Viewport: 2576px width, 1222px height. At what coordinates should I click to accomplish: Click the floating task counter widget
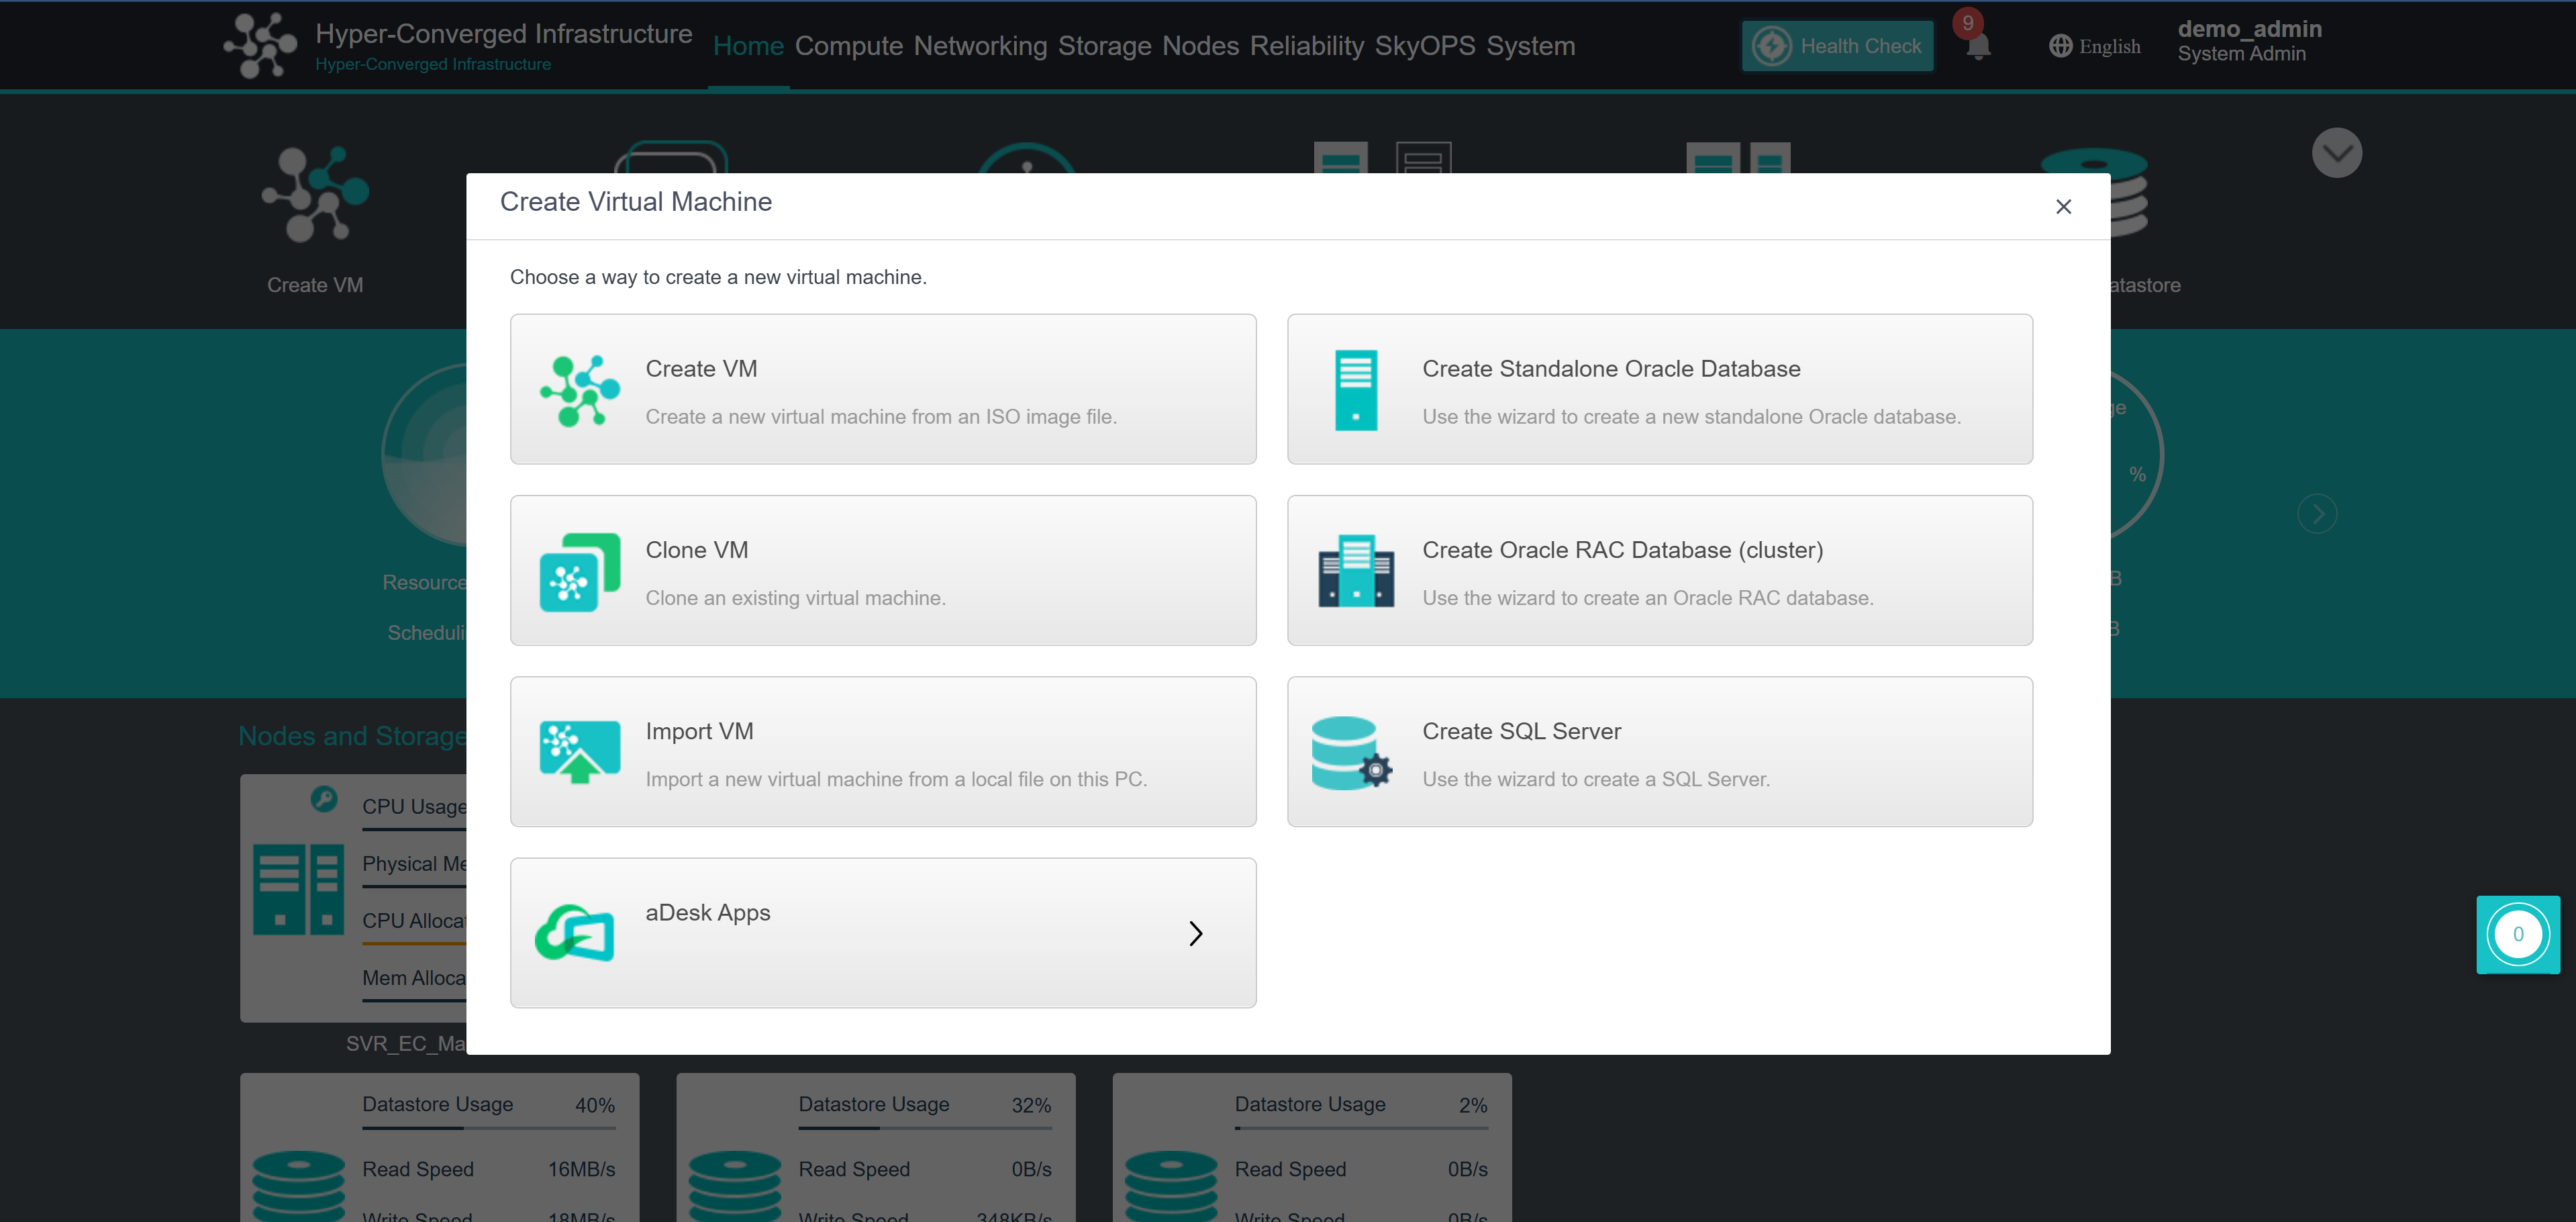coord(2517,934)
